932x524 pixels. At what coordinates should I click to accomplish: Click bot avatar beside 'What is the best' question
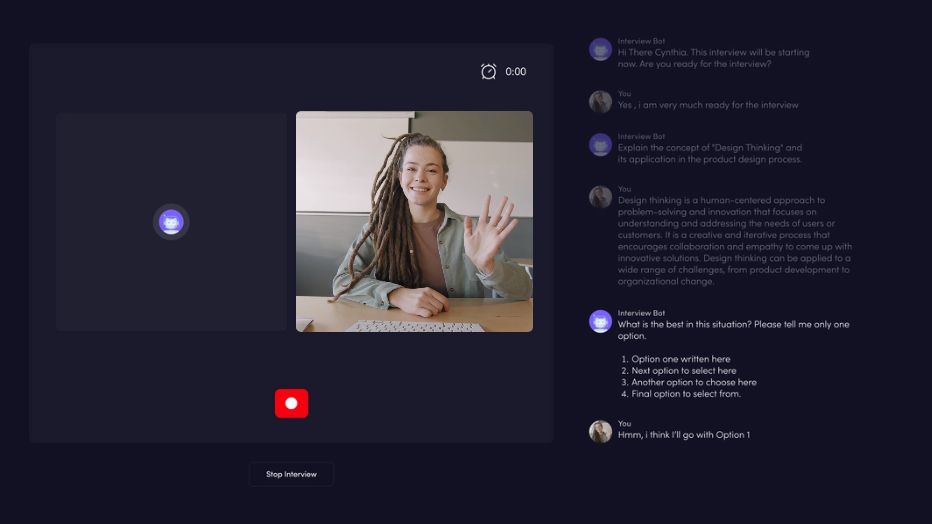[x=600, y=321]
